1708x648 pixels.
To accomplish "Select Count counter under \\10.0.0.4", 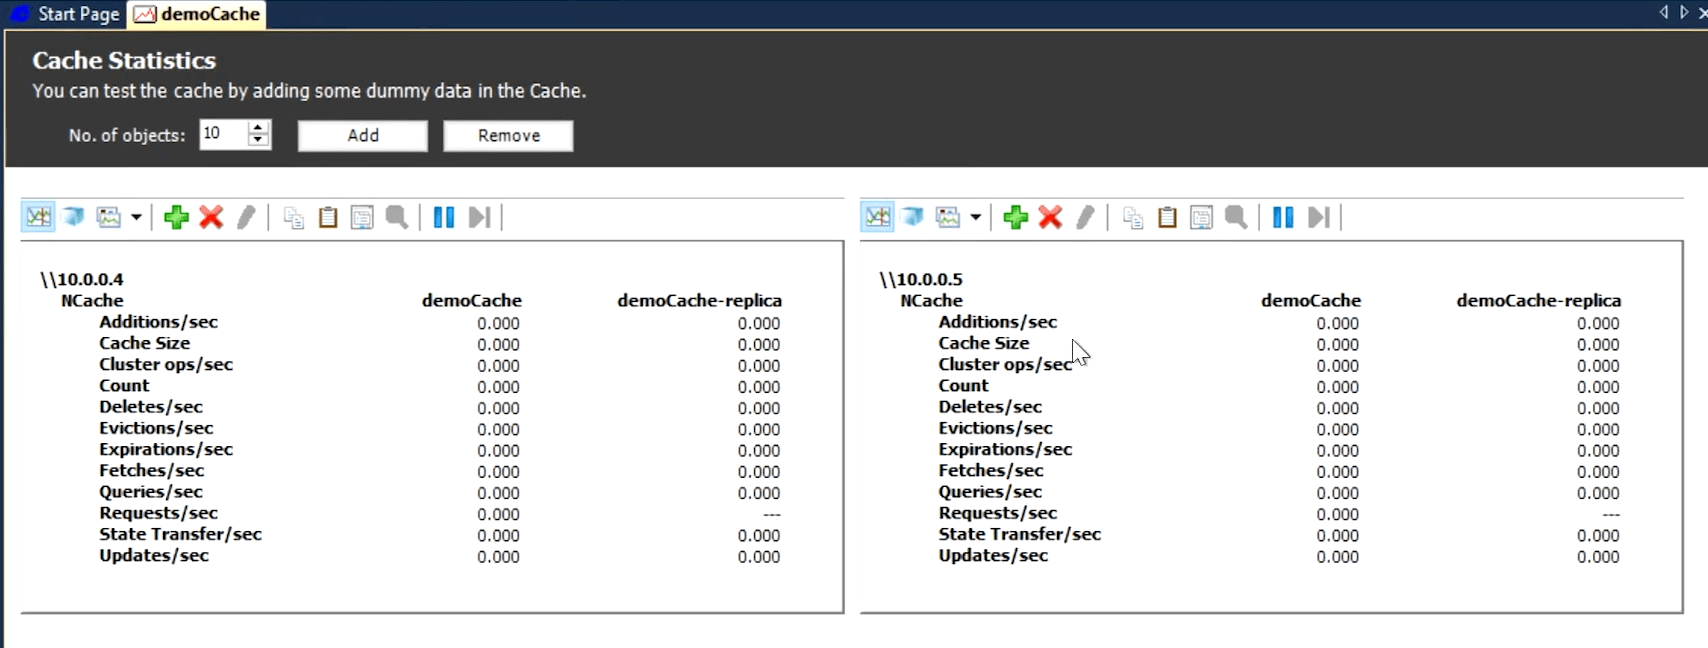I will 124,386.
